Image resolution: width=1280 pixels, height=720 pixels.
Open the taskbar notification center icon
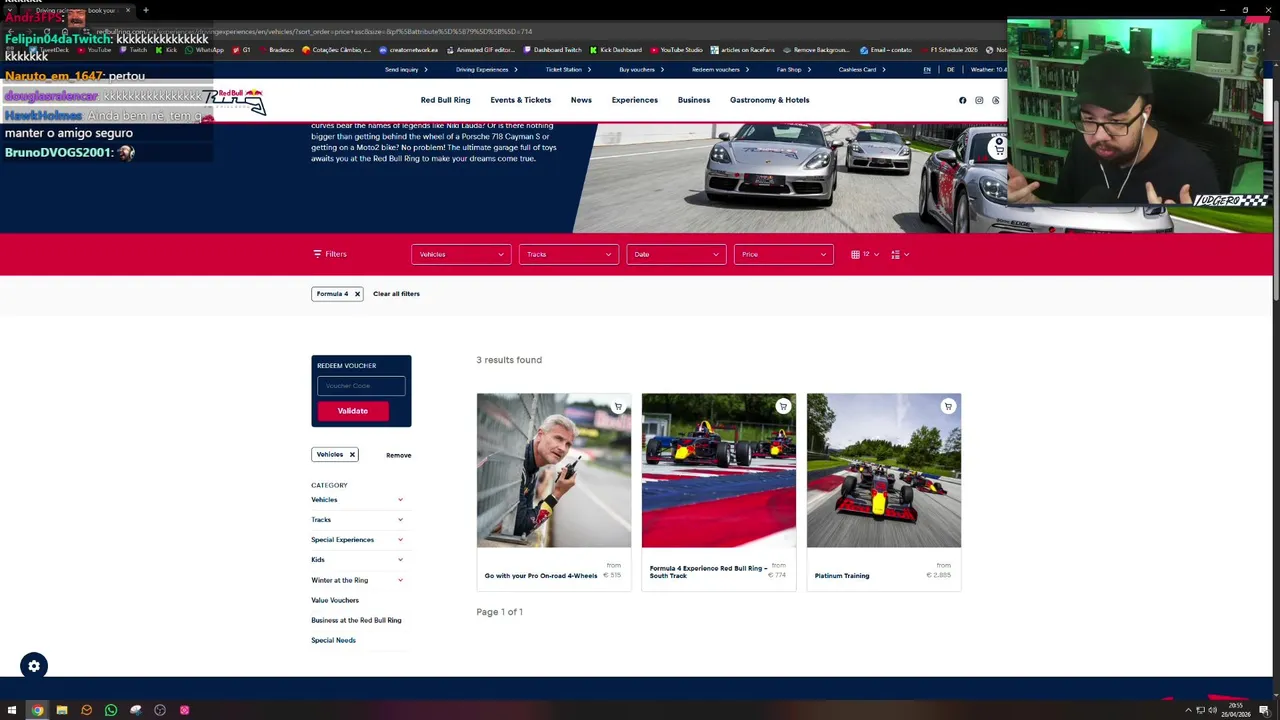click(x=1265, y=710)
